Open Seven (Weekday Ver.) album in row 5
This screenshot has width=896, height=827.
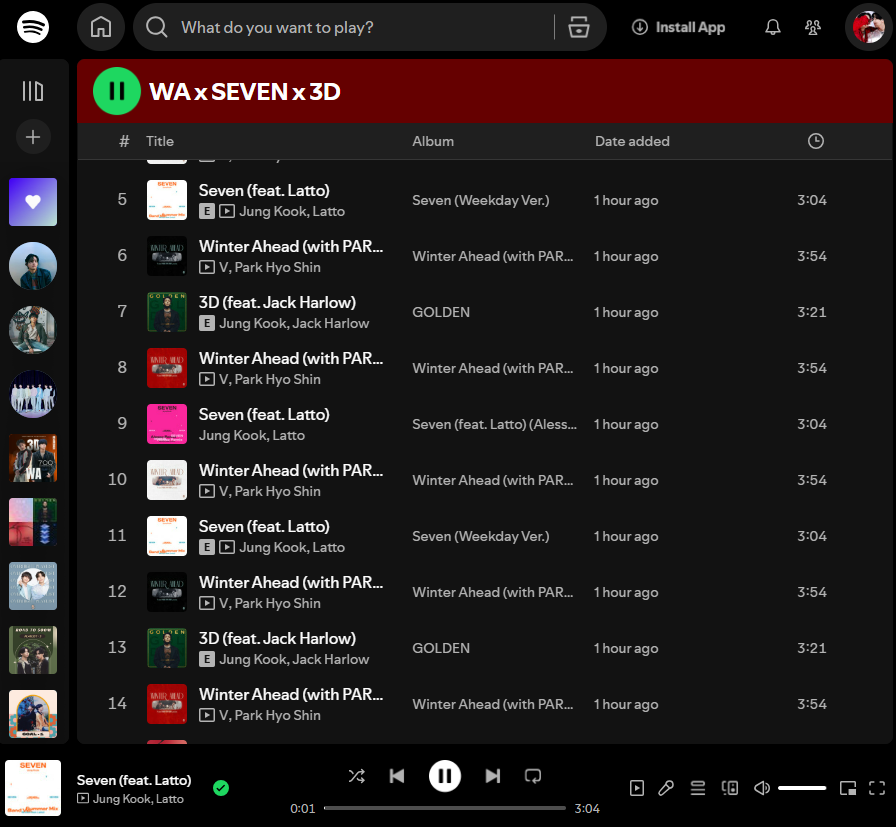click(481, 200)
